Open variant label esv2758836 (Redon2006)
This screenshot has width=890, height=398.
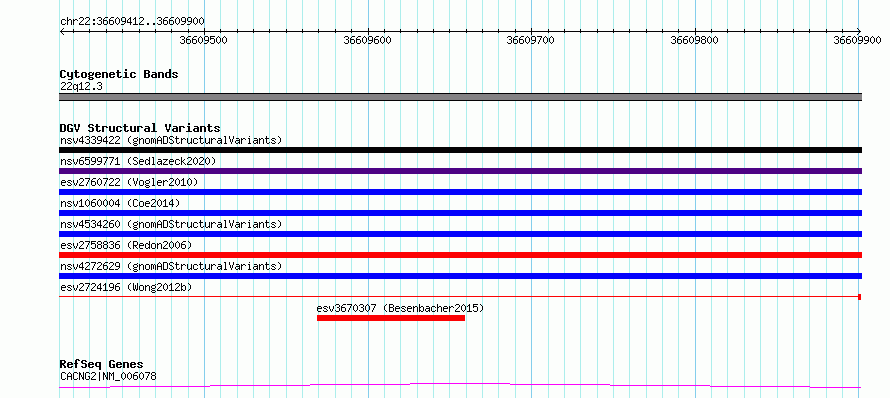point(126,245)
